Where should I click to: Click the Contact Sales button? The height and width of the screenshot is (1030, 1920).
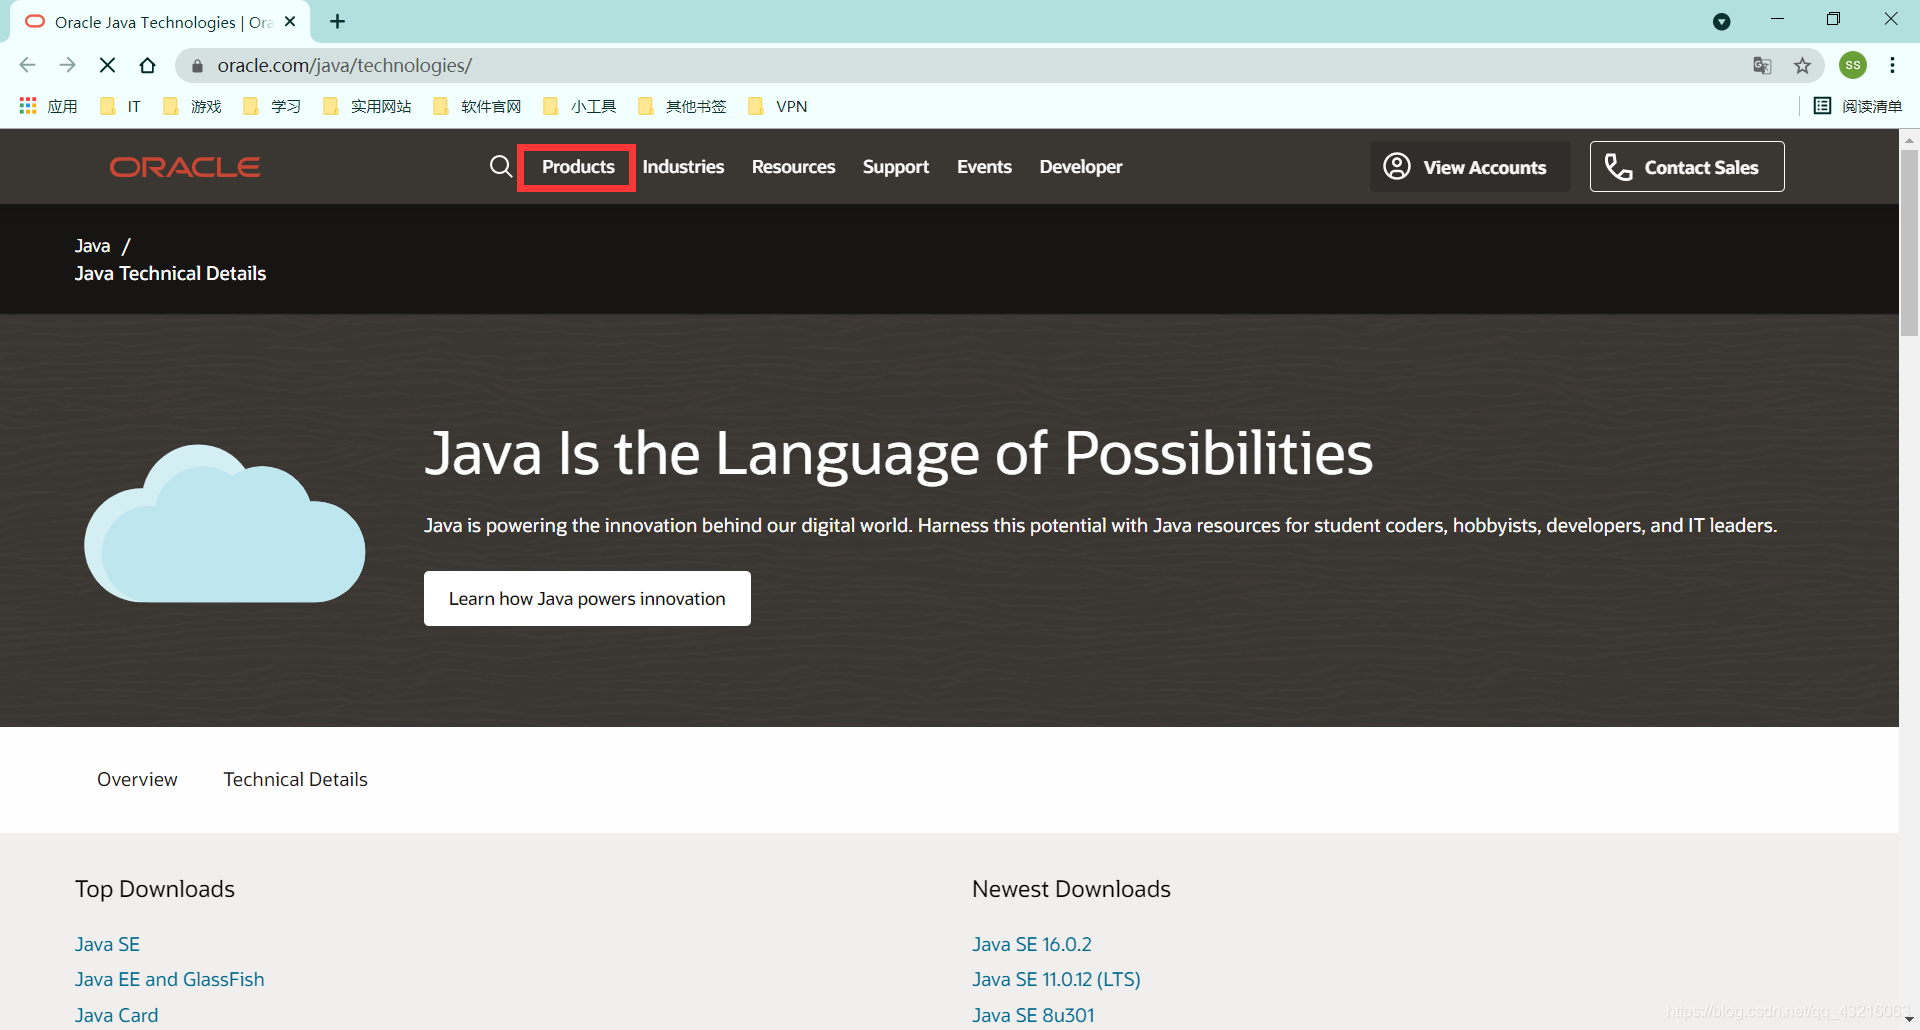[1687, 166]
